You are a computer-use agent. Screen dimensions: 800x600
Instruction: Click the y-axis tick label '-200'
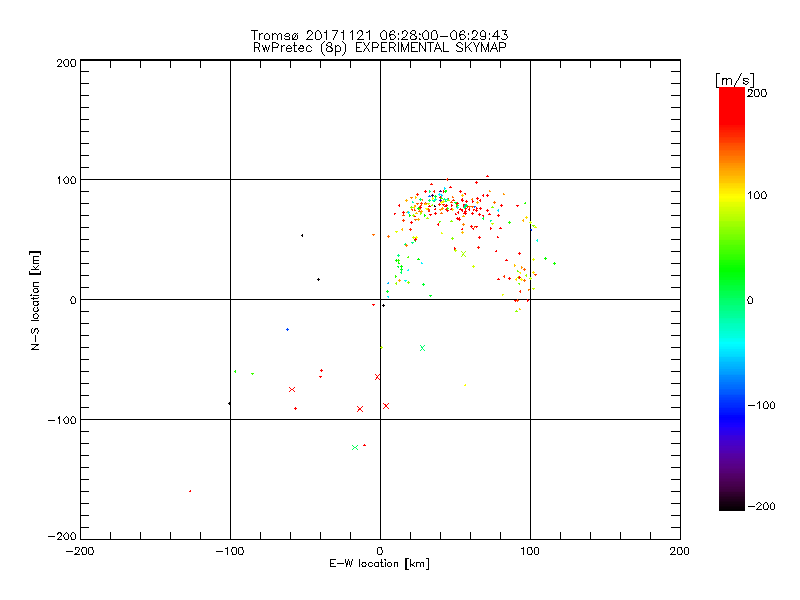[62, 536]
